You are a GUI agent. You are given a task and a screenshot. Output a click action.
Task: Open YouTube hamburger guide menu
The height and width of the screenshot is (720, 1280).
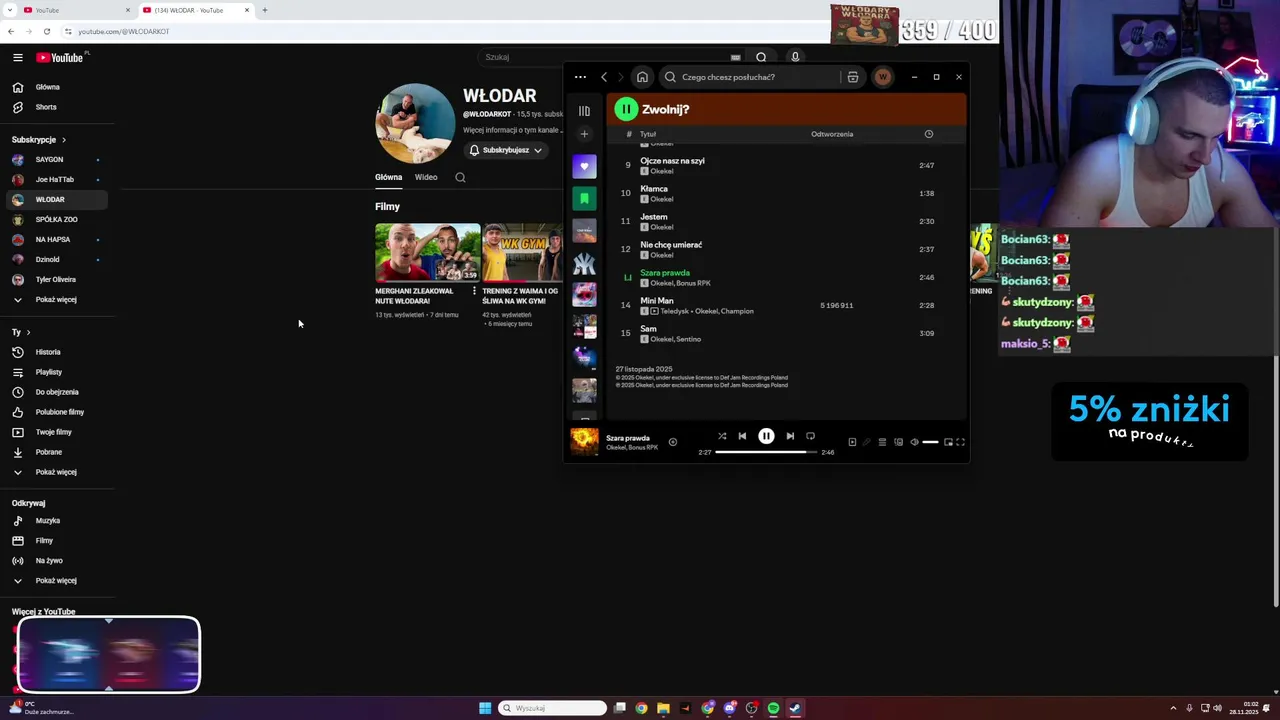[x=18, y=58]
